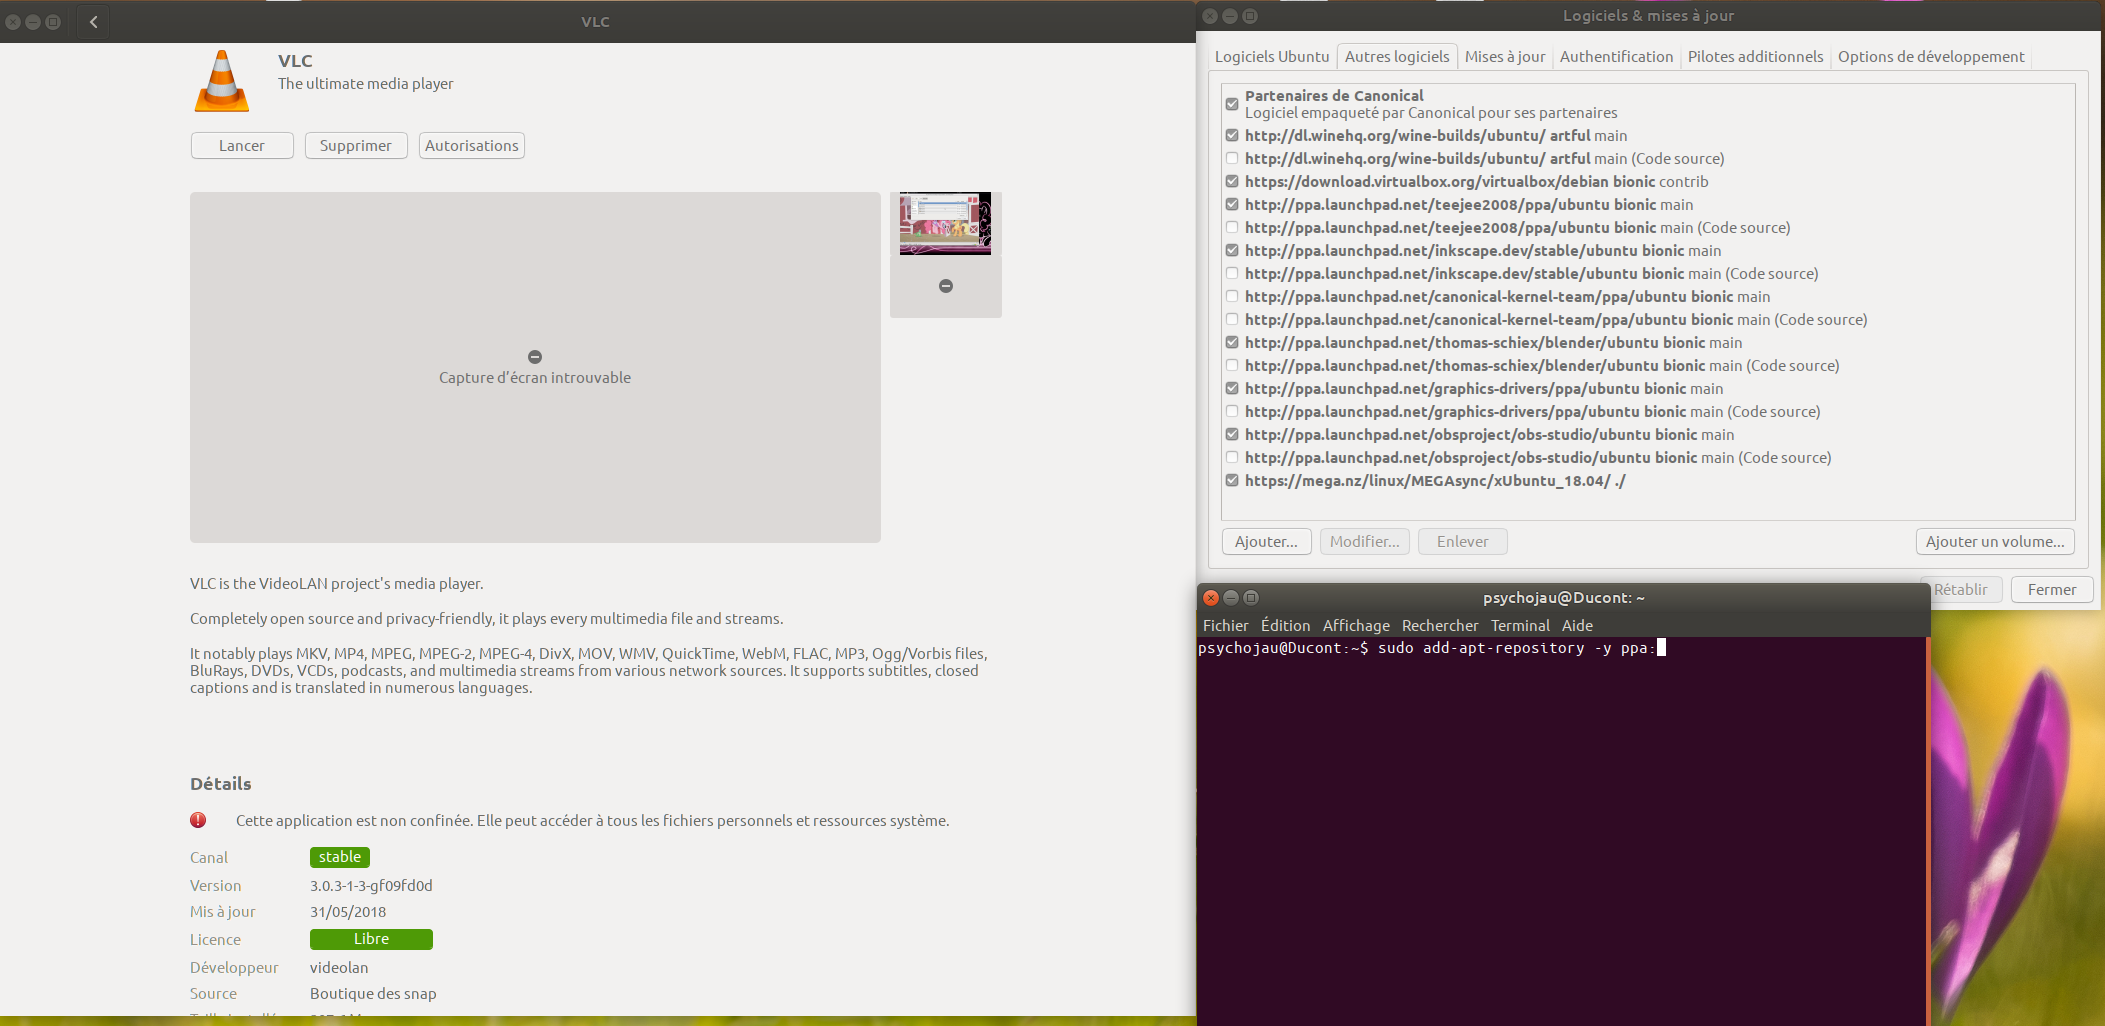This screenshot has width=2105, height=1026.
Task: Enable obs-studio bionic main (Code source) checkbox
Action: (1232, 457)
